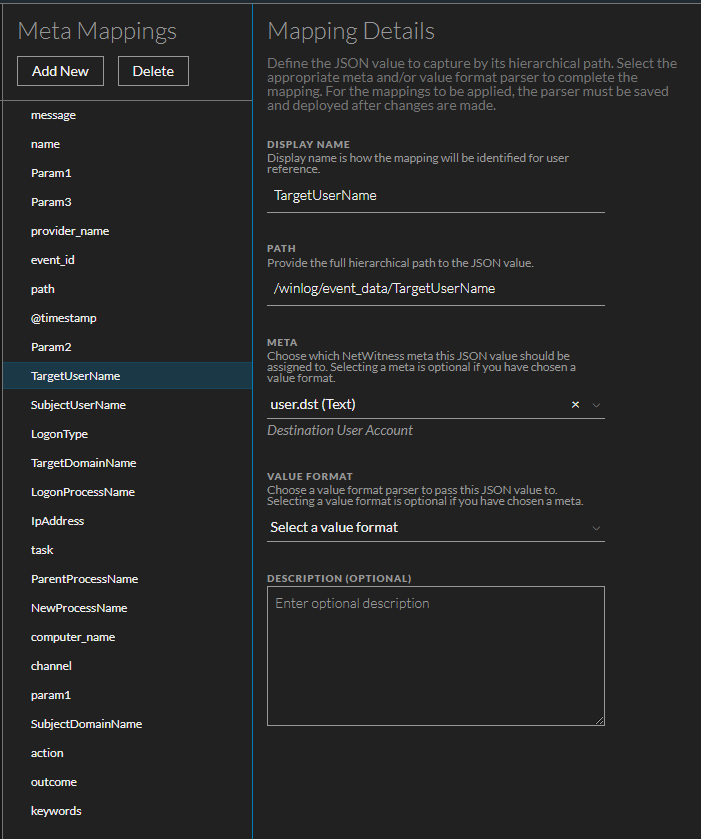Pick the IpAddress mapping
Screen dimensions: 701x839
[57, 521]
